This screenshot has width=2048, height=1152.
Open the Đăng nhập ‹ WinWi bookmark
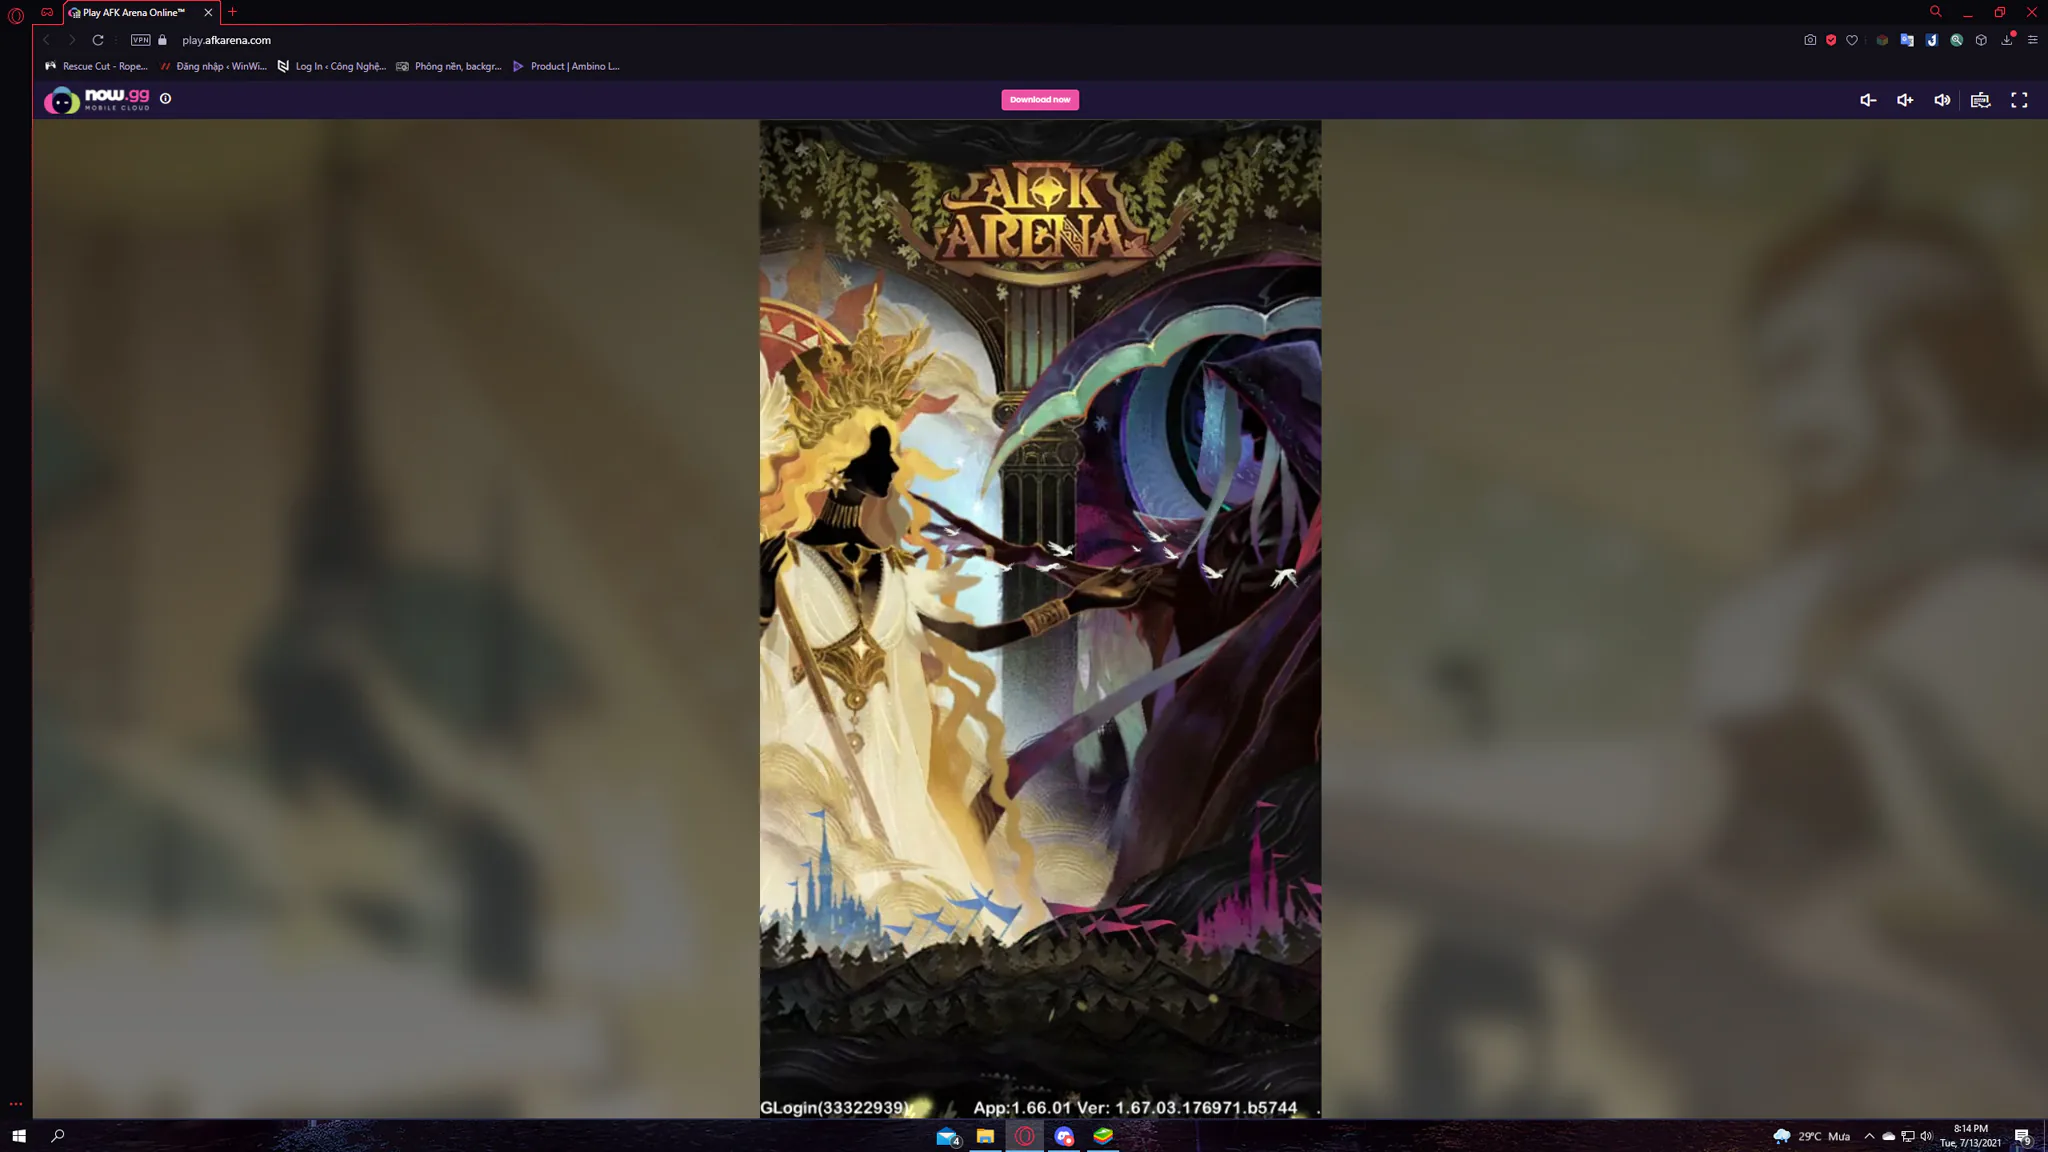[213, 66]
